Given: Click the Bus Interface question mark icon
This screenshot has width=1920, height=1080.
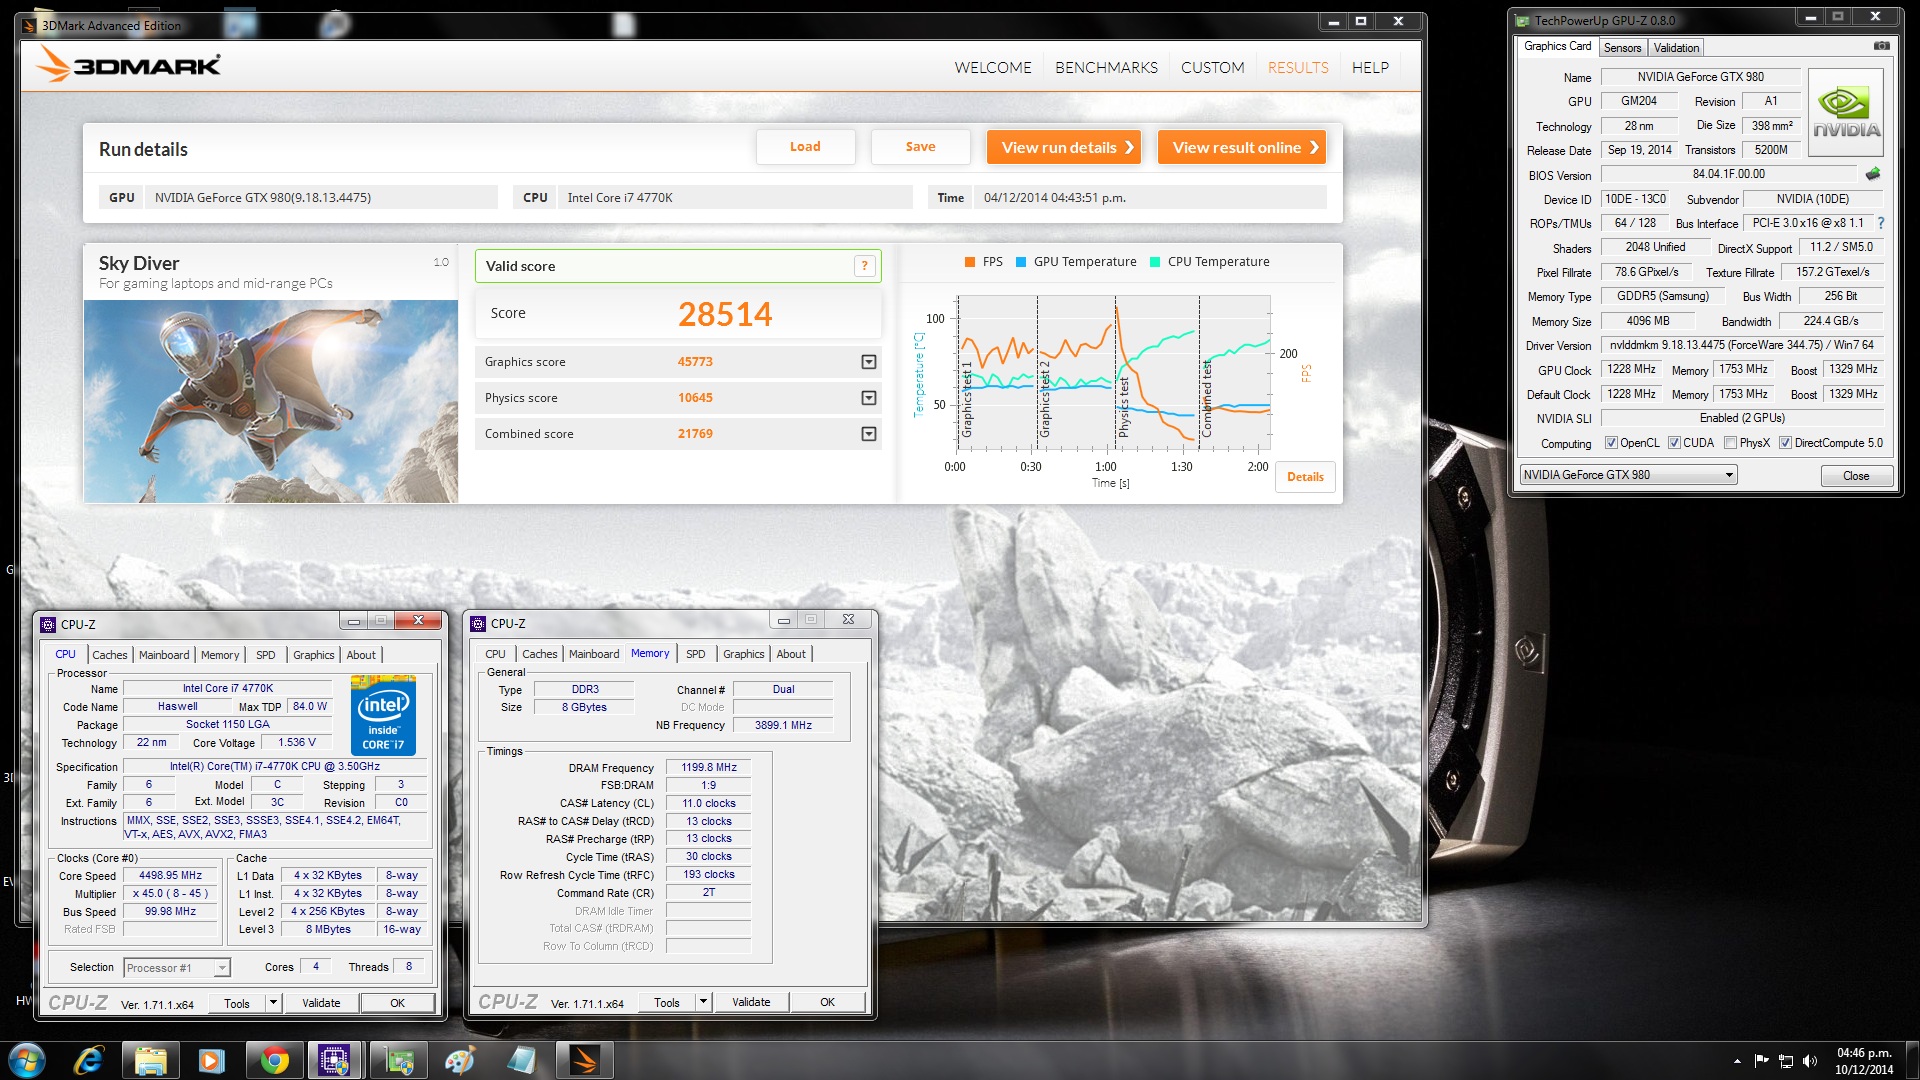Looking at the screenshot, I should click(x=1880, y=223).
